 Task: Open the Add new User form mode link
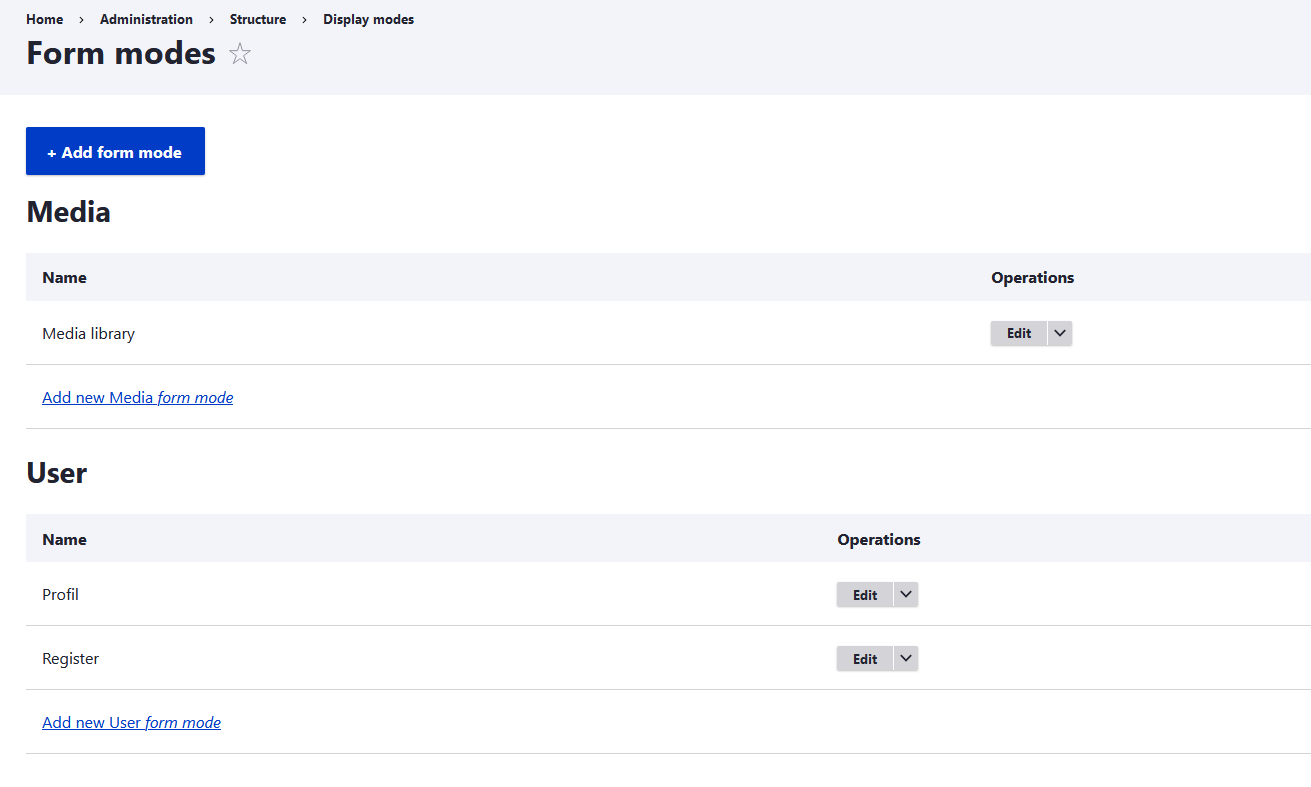[131, 723]
